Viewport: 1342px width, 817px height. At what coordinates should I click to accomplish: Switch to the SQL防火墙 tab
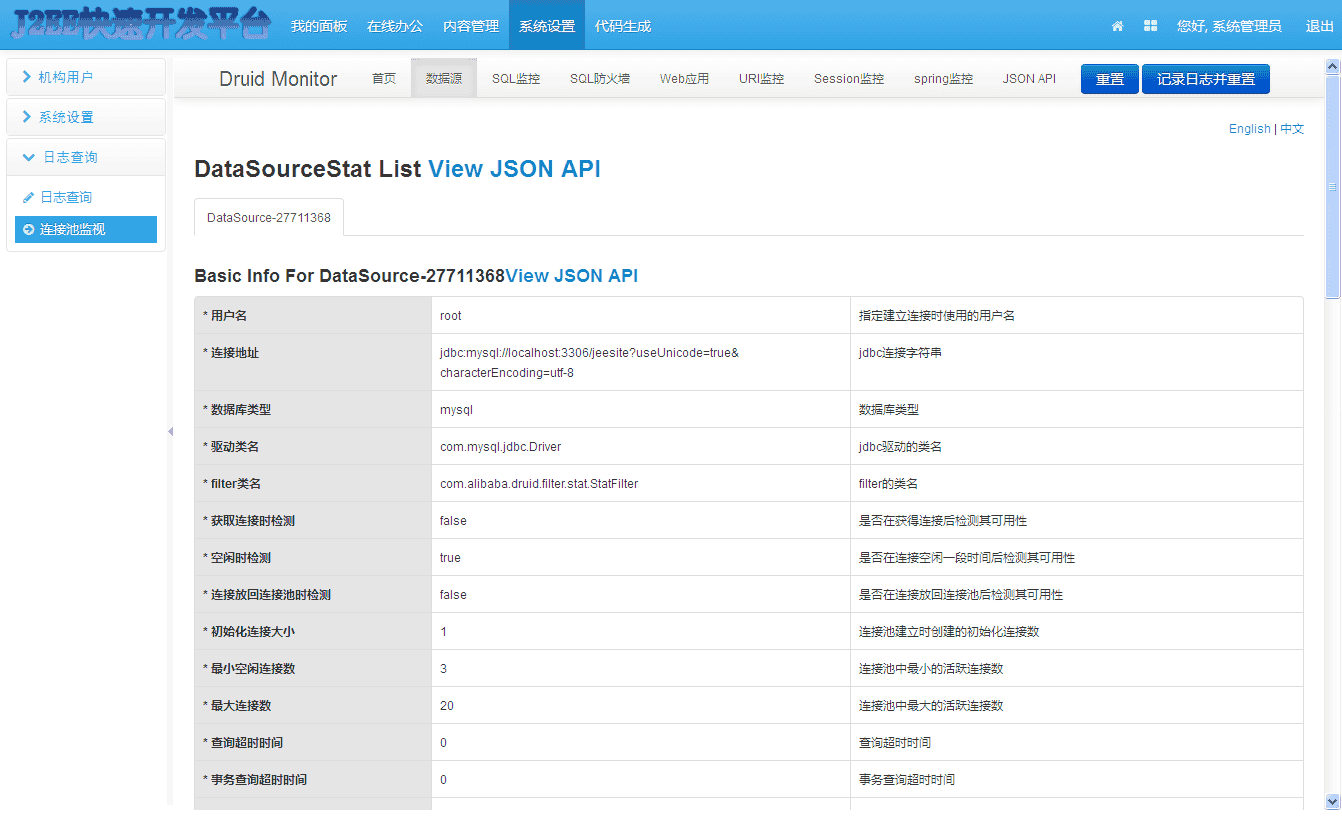(x=599, y=78)
